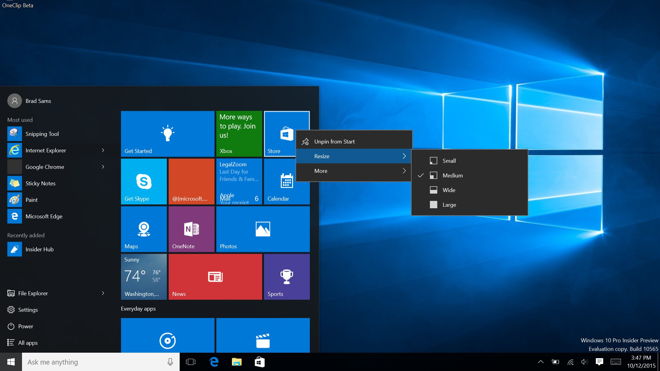Open the Maps tile
The height and width of the screenshot is (371, 660).
(144, 229)
